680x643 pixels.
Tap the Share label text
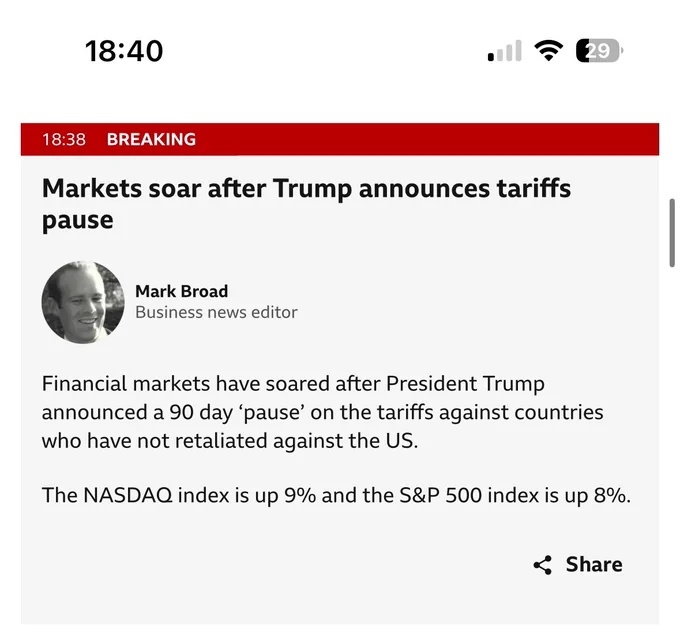tap(594, 565)
